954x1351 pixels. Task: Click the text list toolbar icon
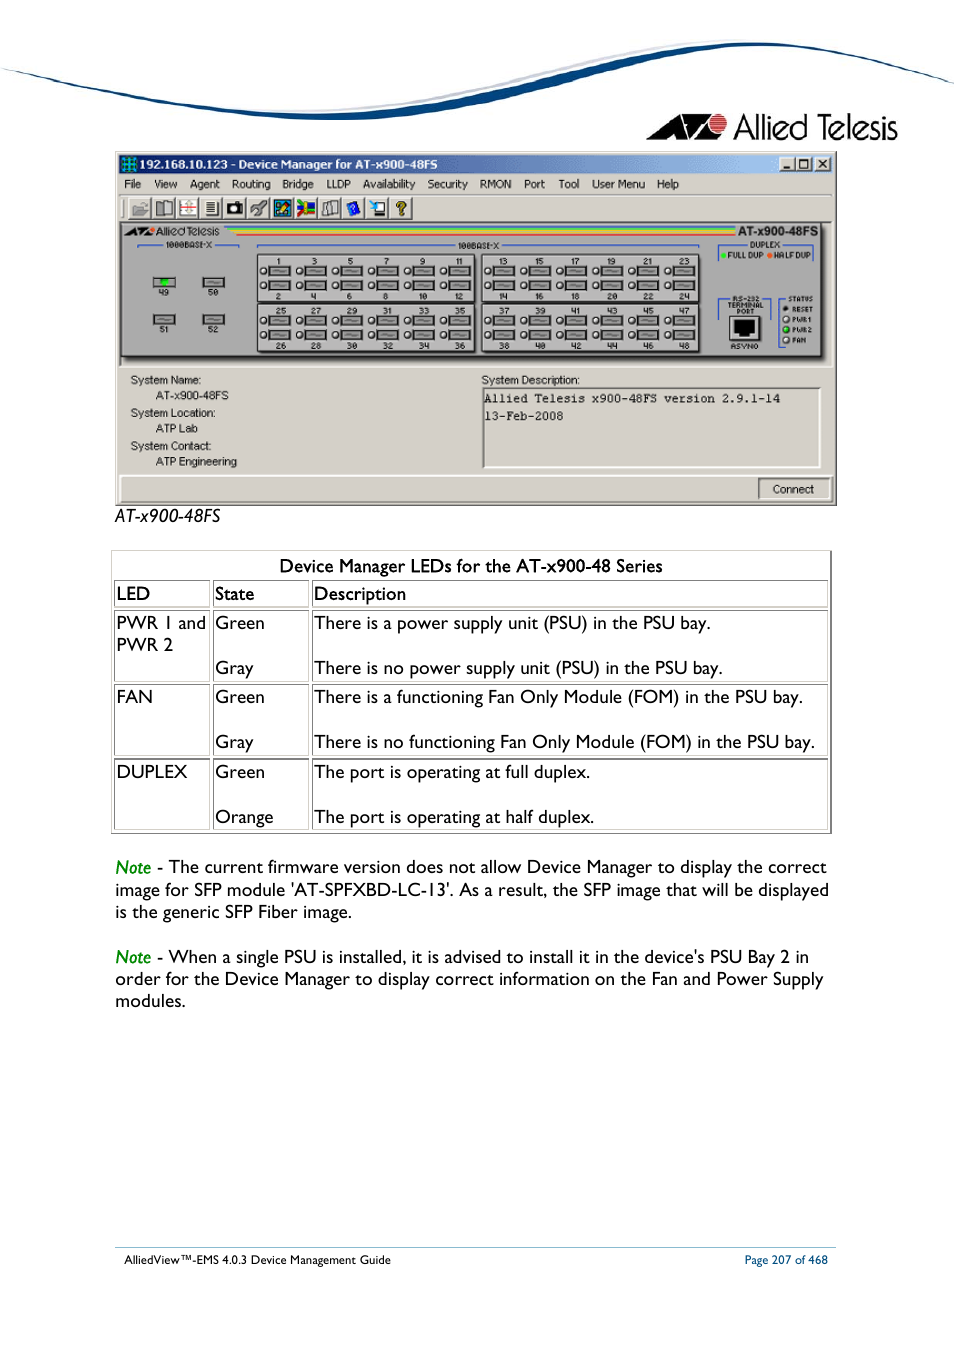[212, 209]
